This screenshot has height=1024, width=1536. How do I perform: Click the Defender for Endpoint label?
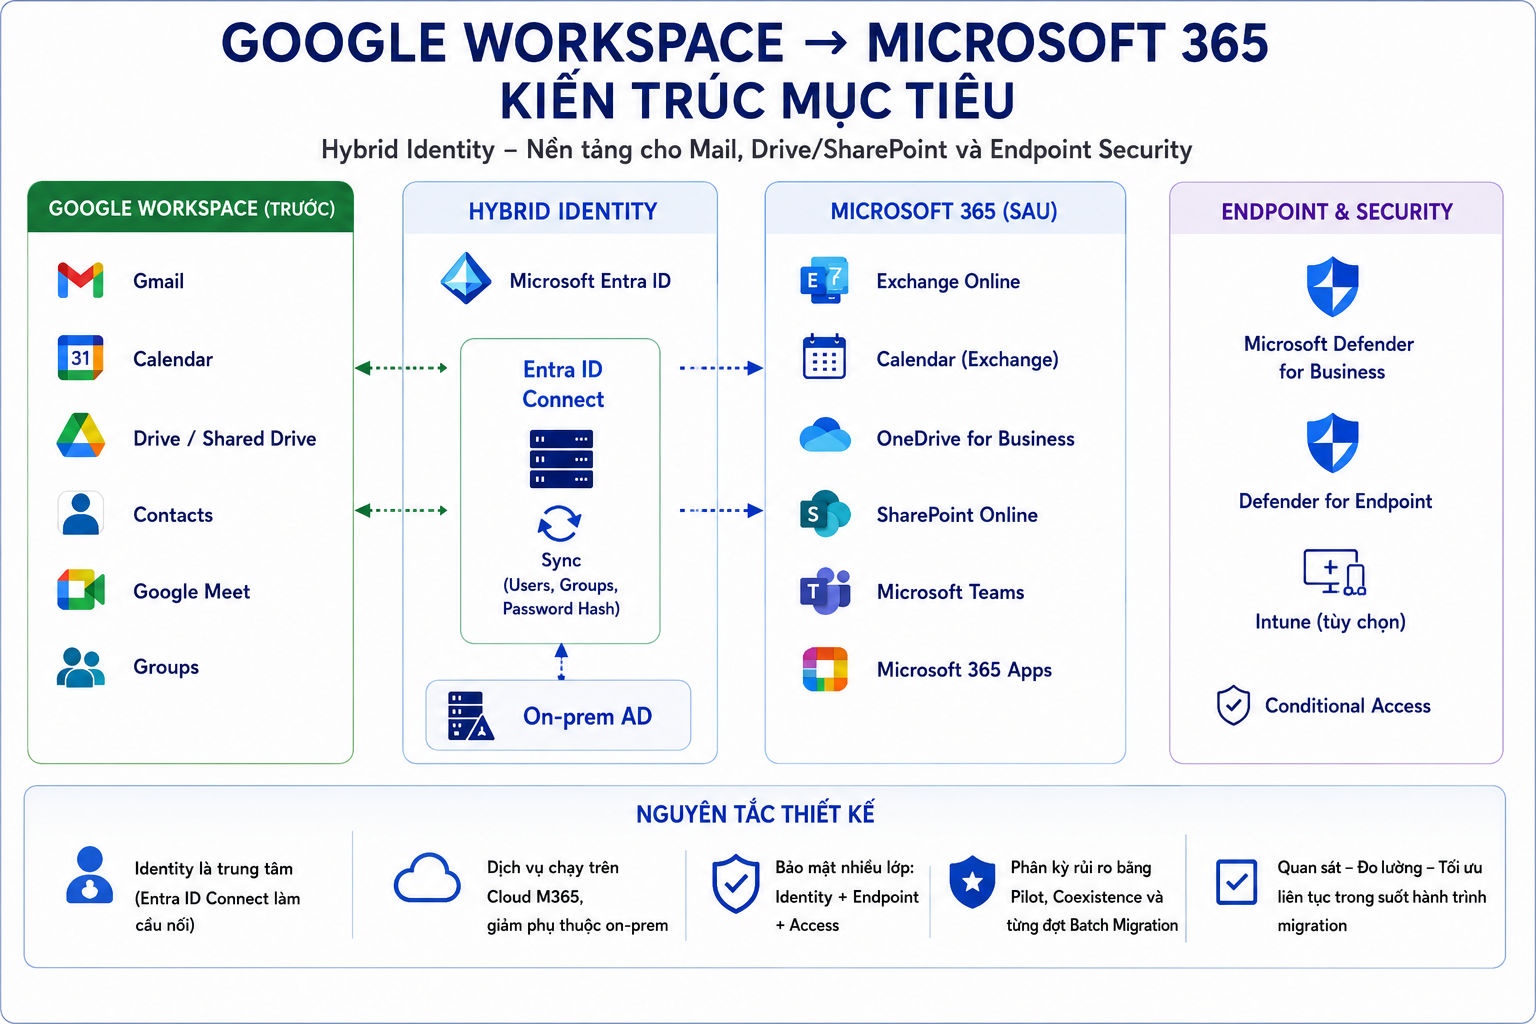1335,501
